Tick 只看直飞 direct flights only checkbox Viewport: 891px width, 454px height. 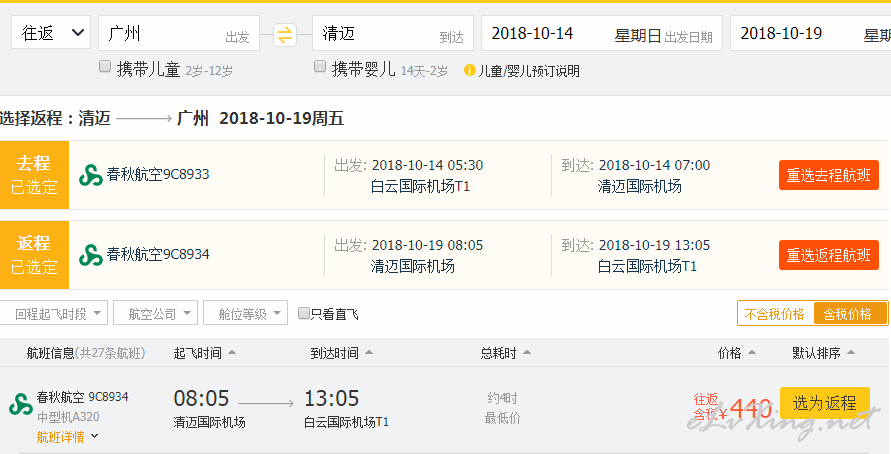[304, 313]
